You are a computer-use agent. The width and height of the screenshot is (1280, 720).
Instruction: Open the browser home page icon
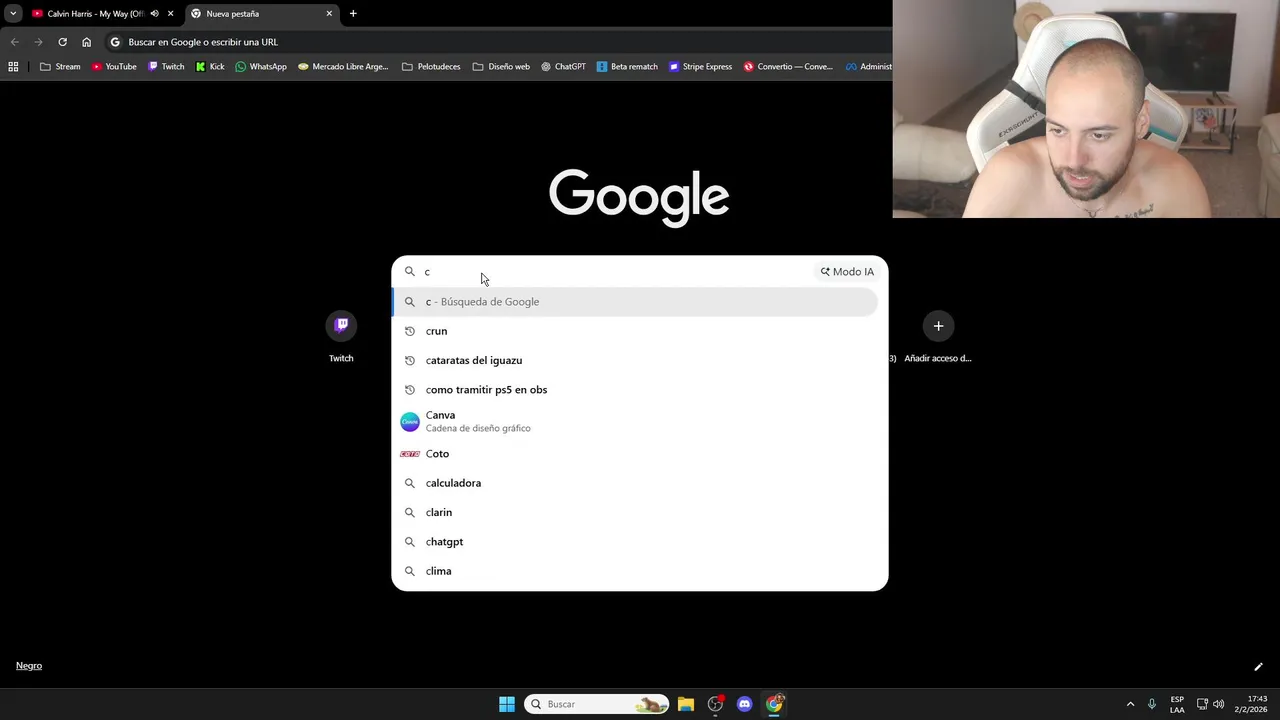coord(86,42)
